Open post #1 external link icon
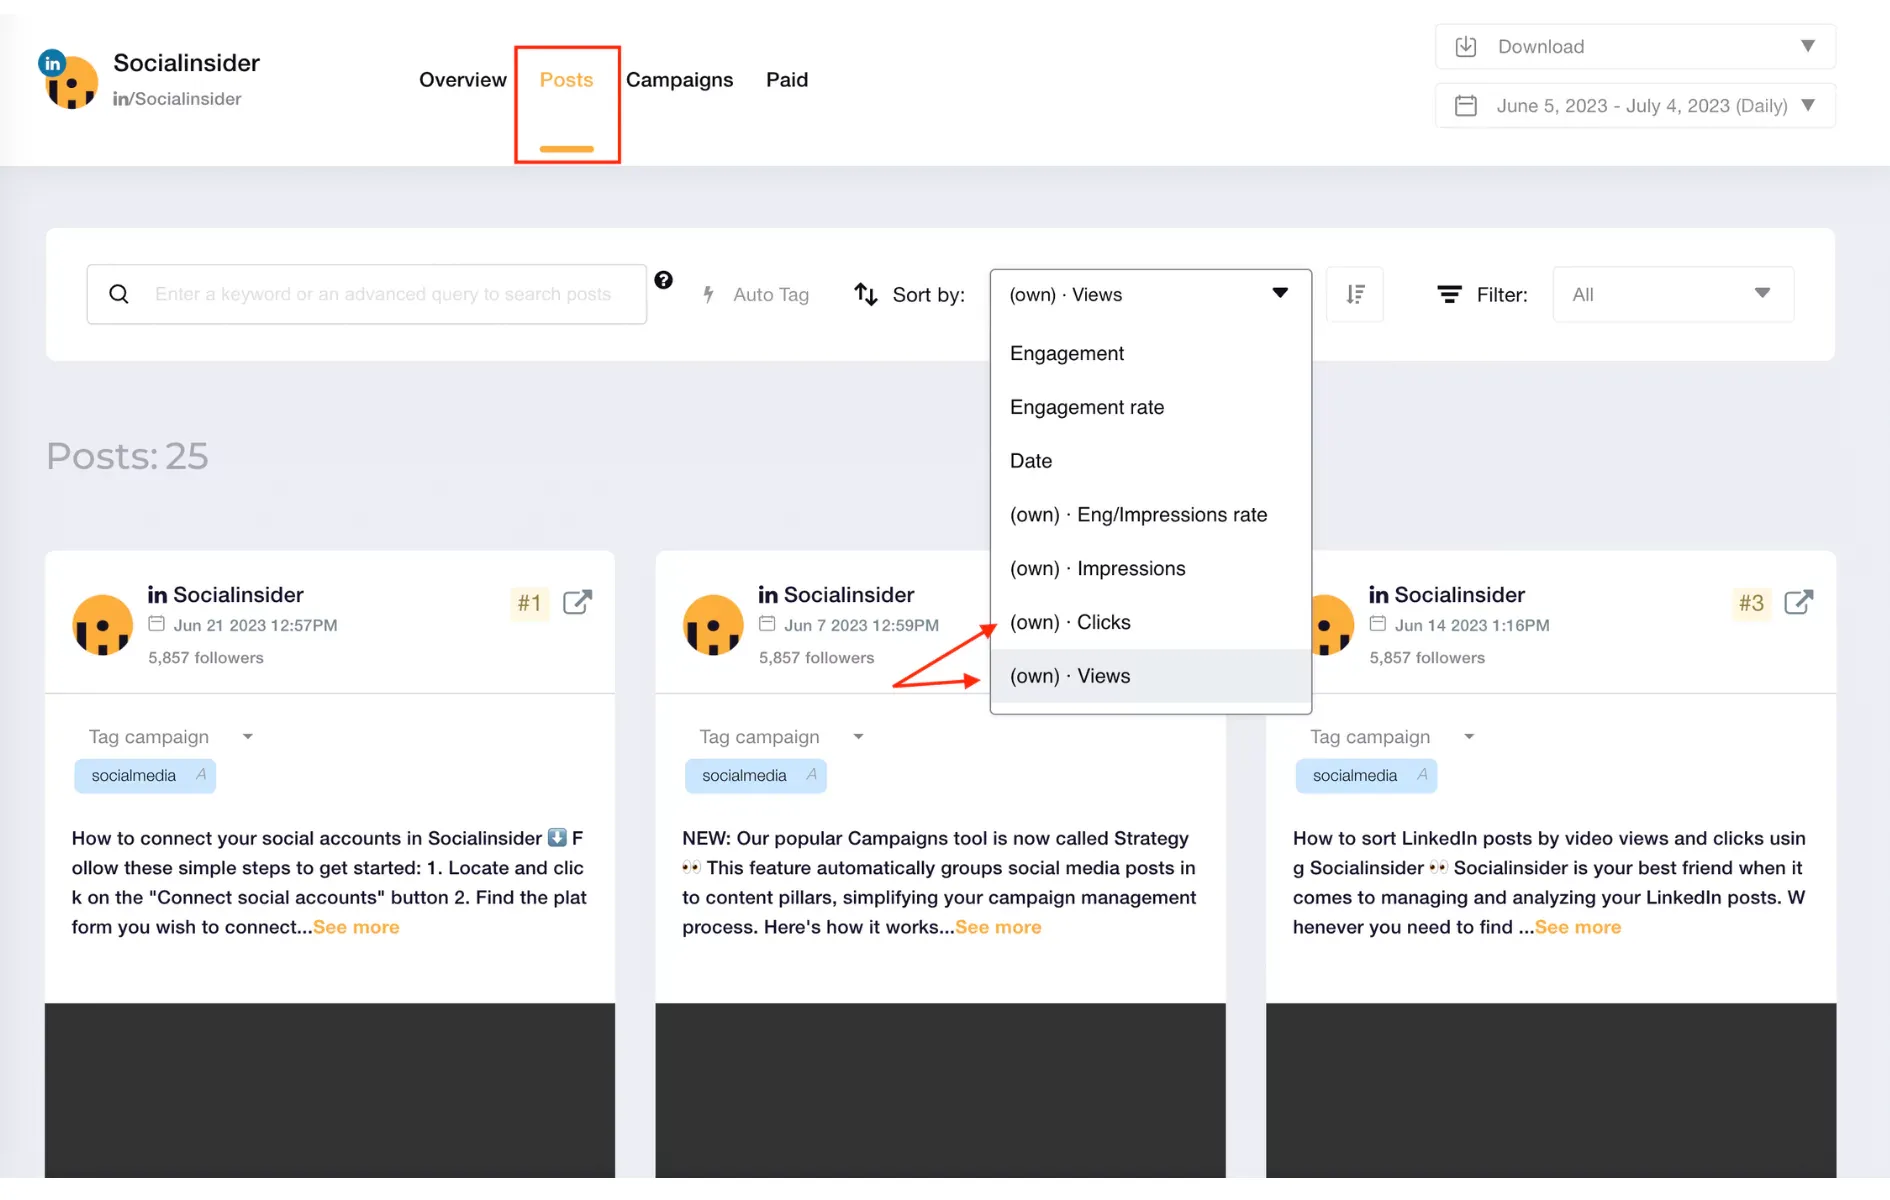Image resolution: width=1890 pixels, height=1200 pixels. point(577,603)
